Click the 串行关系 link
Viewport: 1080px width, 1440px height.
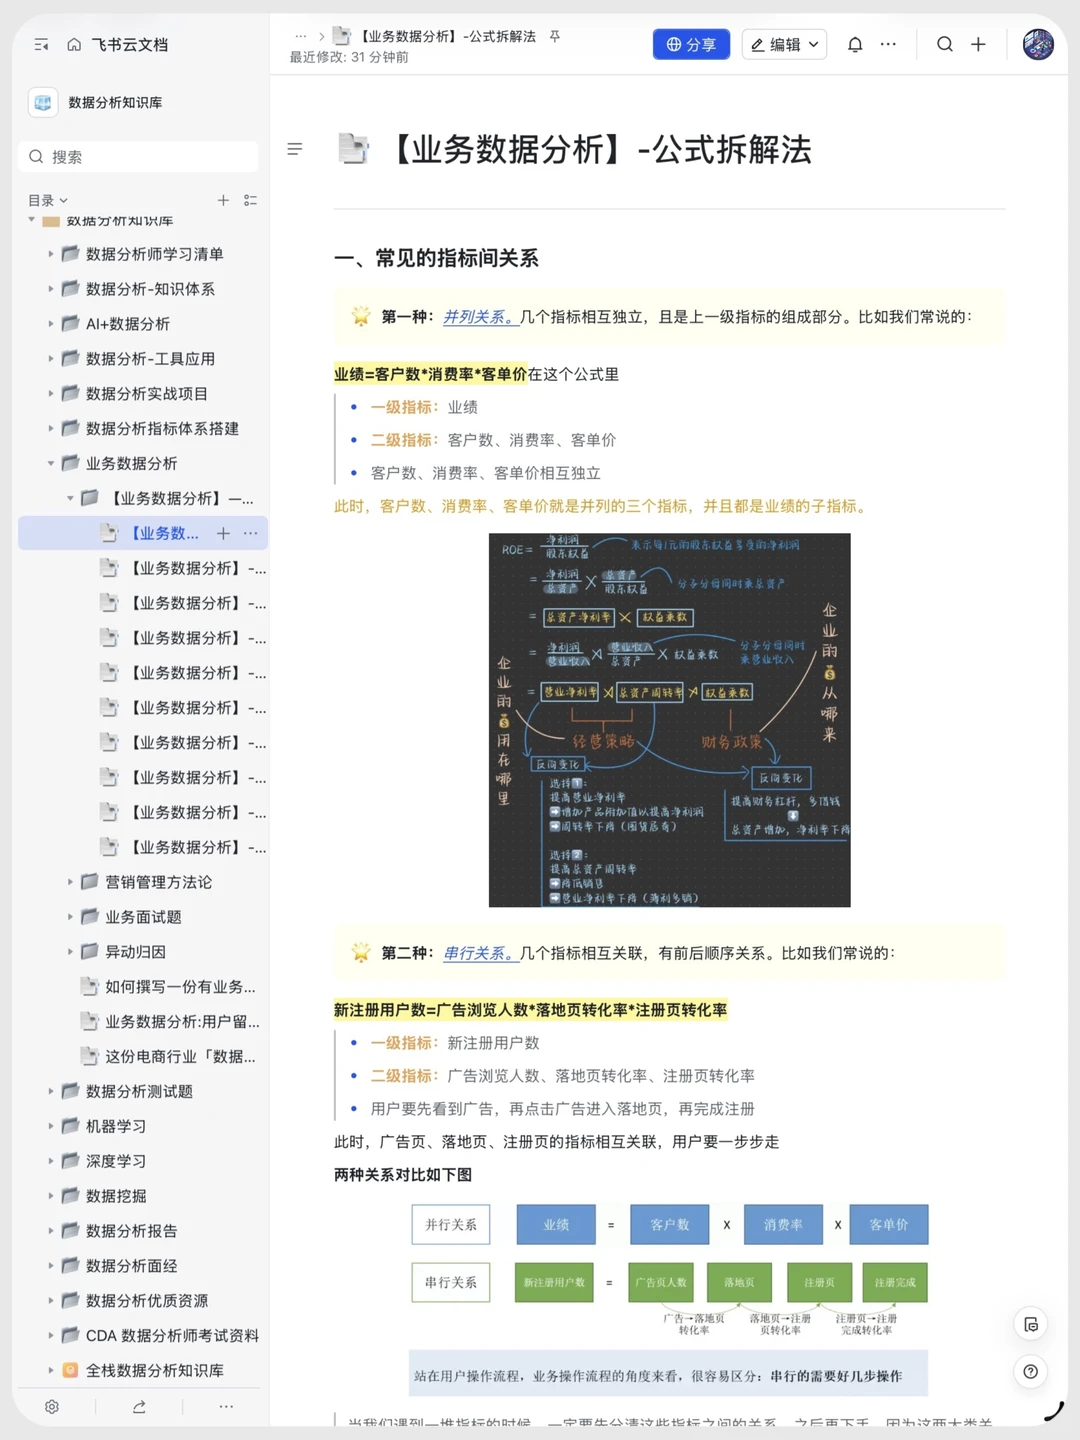click(479, 953)
